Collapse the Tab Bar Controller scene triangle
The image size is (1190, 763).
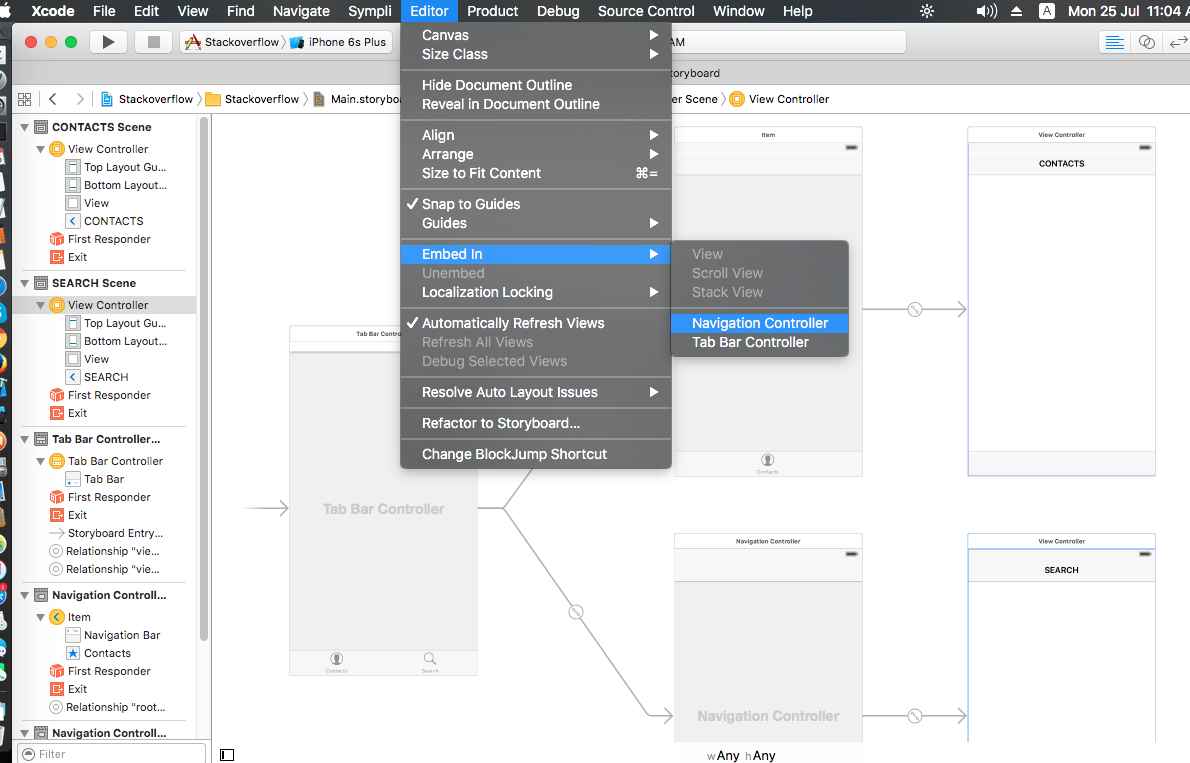(x=24, y=439)
